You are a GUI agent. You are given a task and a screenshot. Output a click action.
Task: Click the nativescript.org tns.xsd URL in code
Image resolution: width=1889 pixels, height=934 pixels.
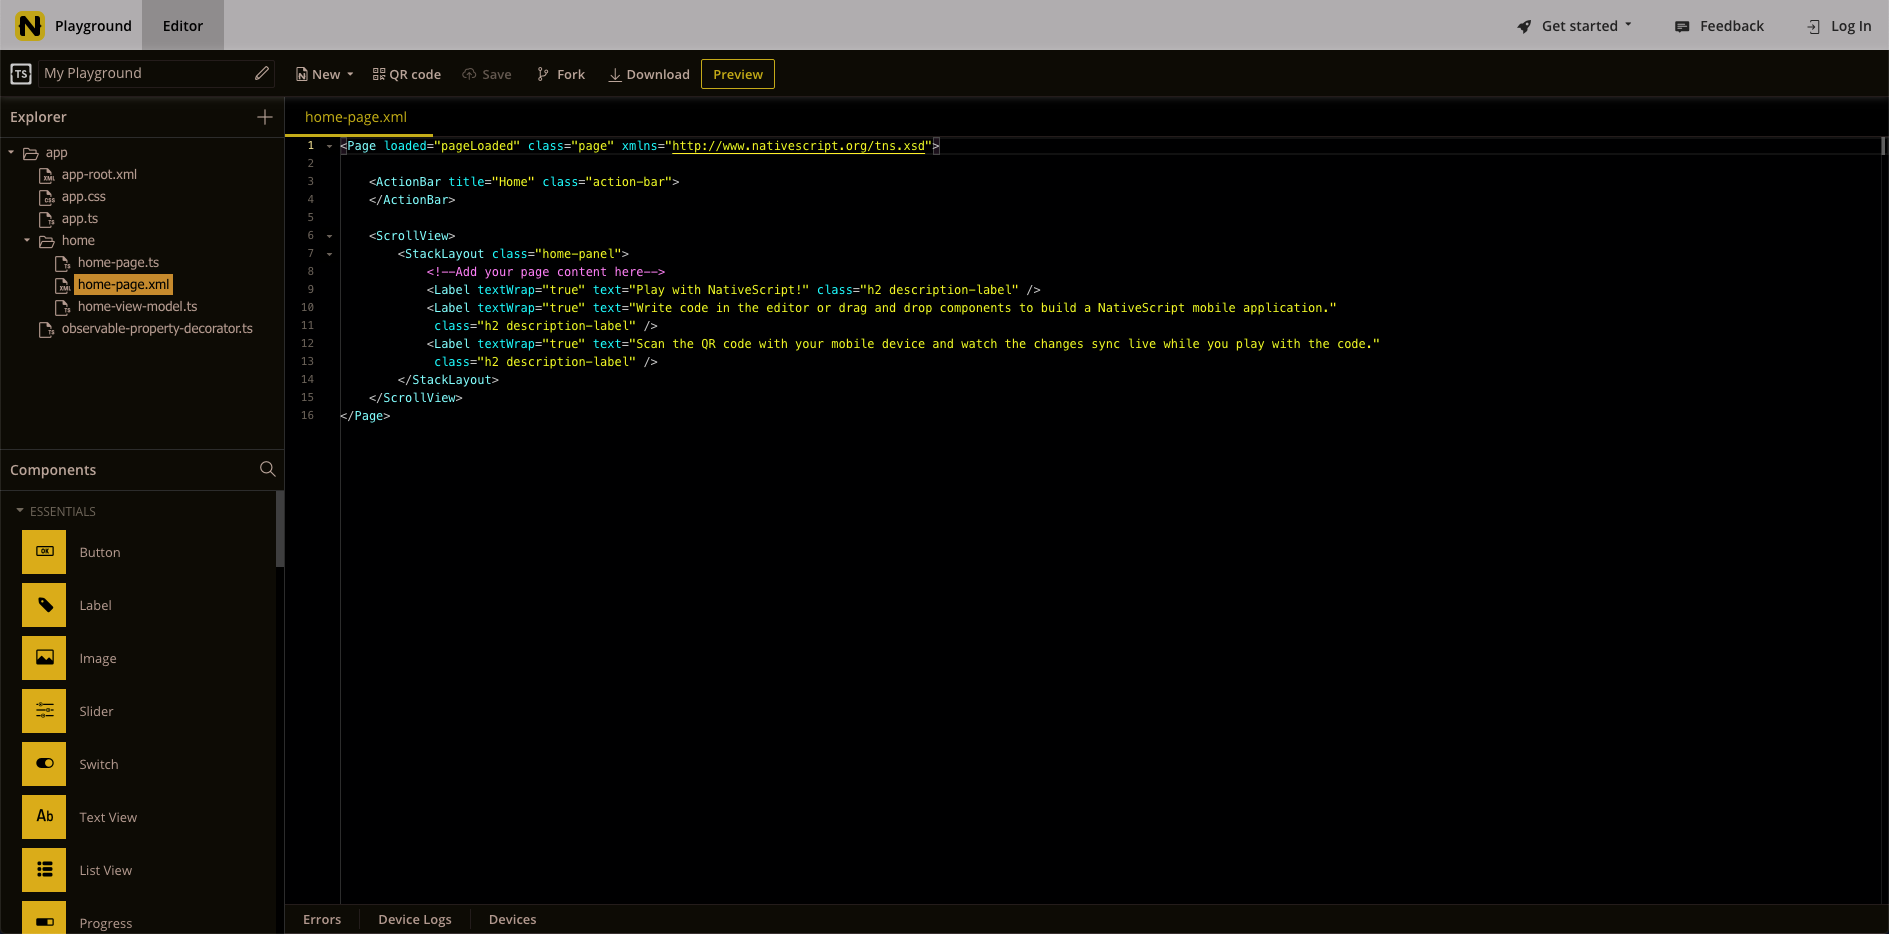tap(799, 146)
